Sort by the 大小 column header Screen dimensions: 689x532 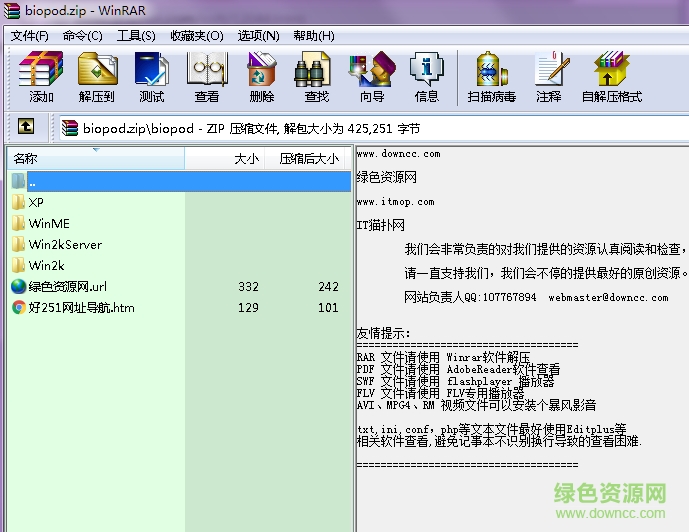pos(225,159)
